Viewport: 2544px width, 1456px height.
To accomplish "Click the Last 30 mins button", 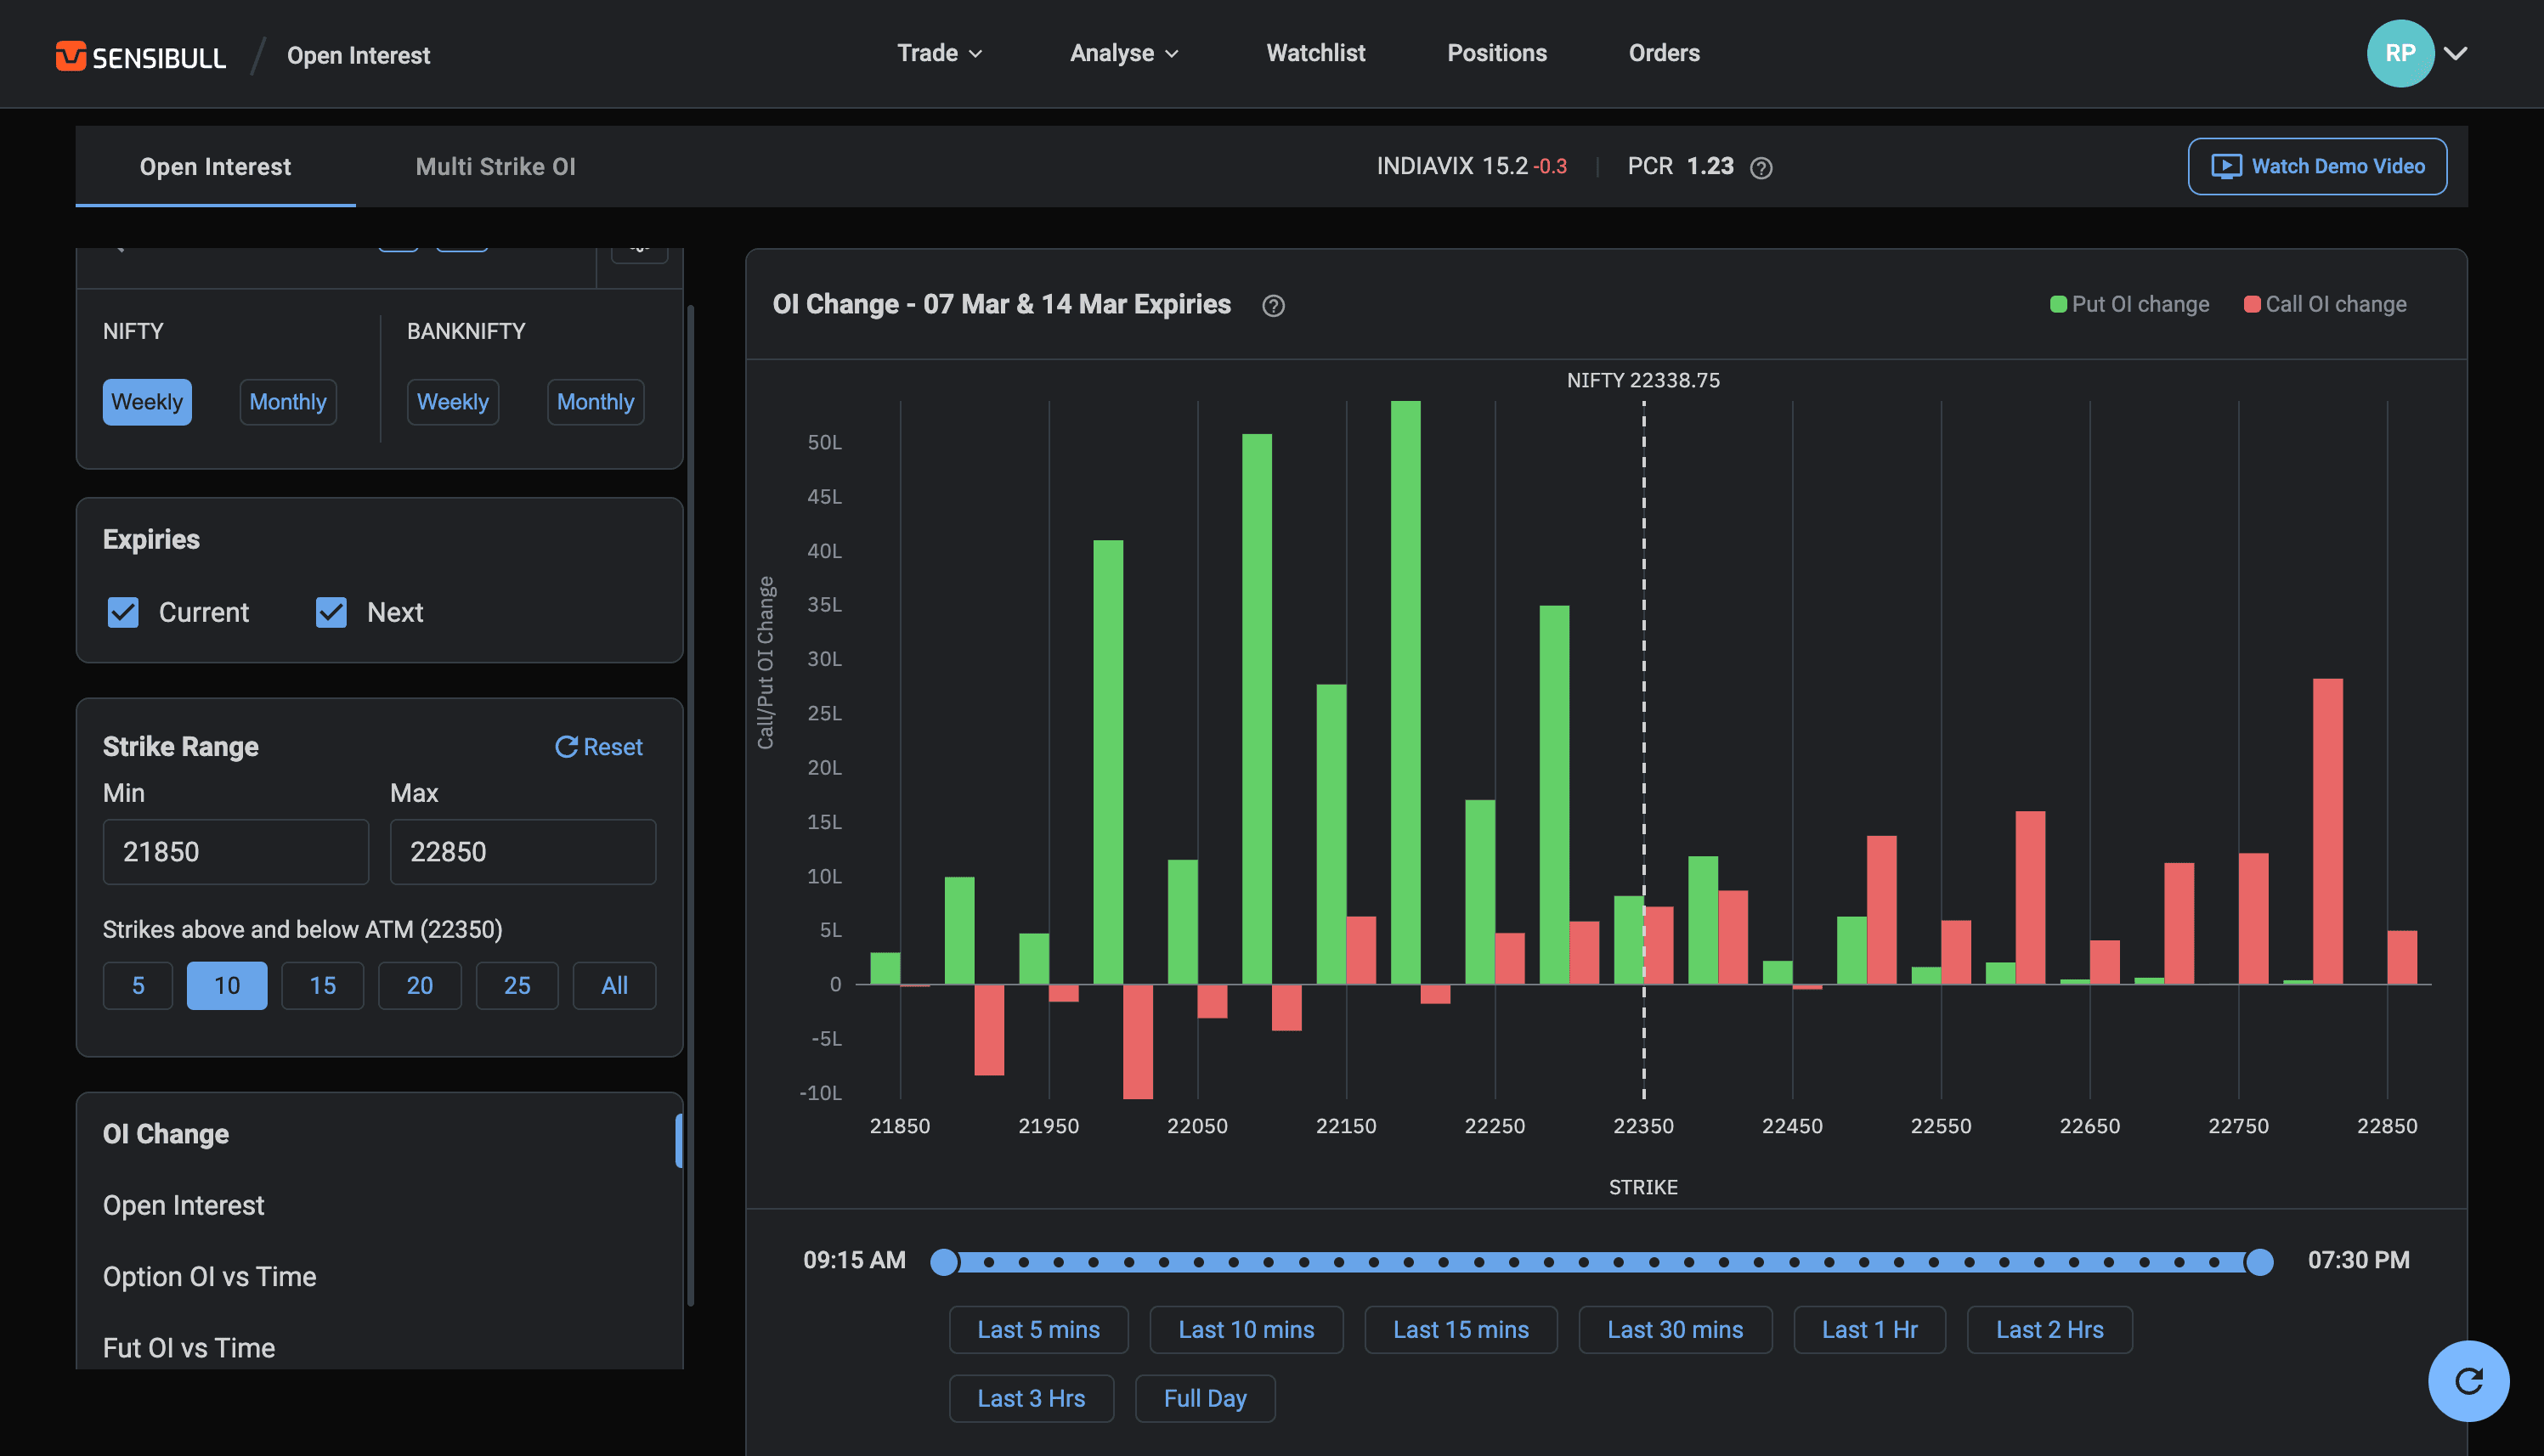I will 1675,1330.
